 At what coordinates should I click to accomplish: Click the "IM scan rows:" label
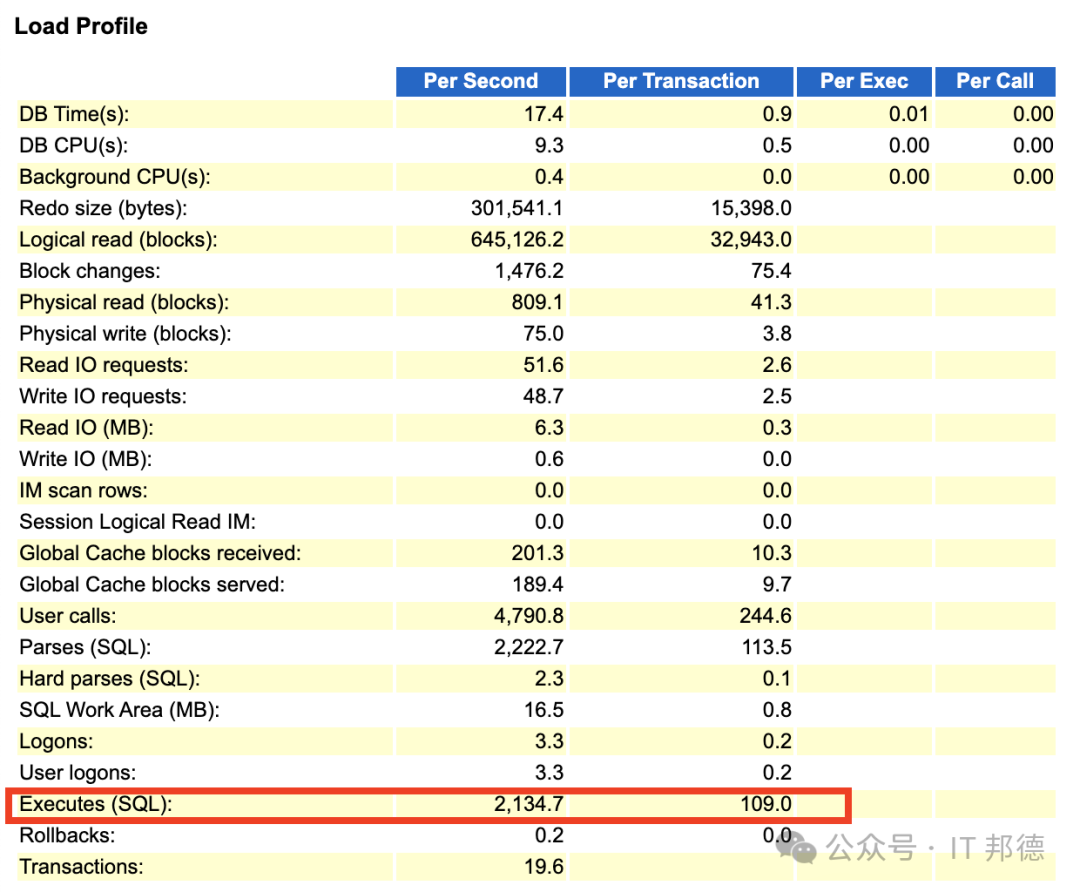(x=83, y=490)
